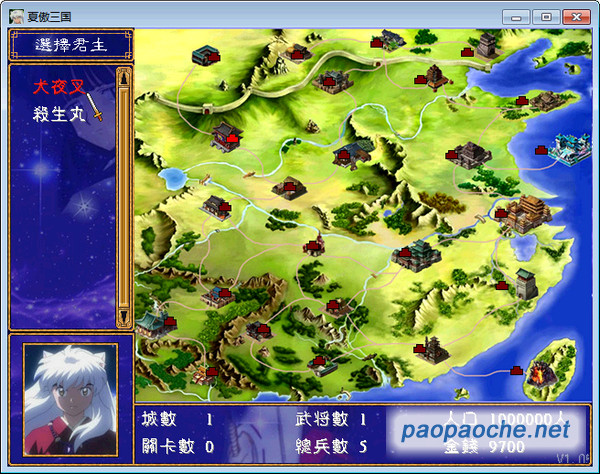Select the volcano city on the southeastern island
Image resolution: width=600 pixels, height=474 pixels.
[x=540, y=373]
